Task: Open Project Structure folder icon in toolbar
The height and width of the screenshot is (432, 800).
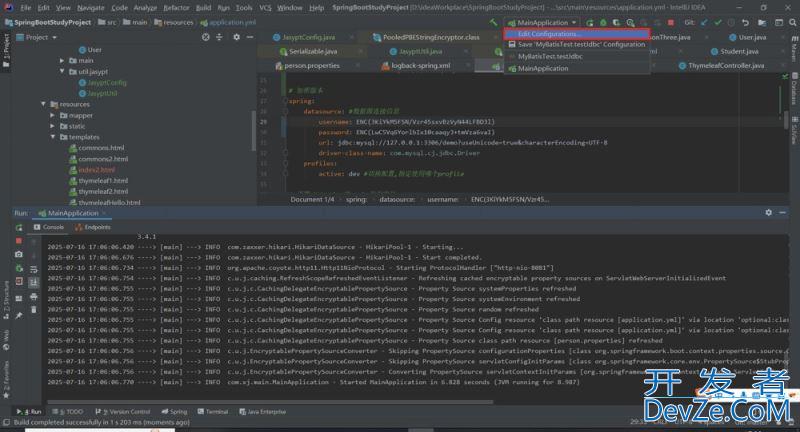Action: click(x=762, y=22)
